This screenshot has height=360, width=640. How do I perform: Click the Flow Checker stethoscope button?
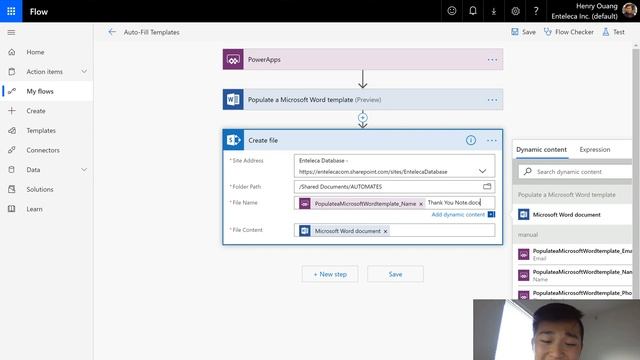click(x=569, y=32)
